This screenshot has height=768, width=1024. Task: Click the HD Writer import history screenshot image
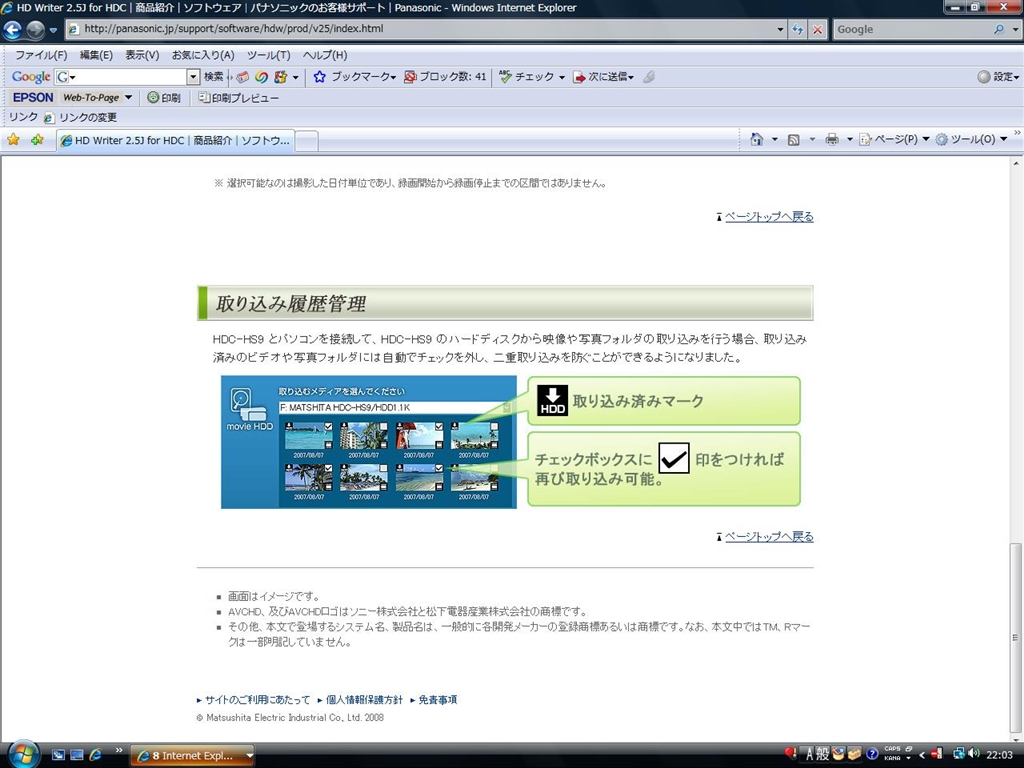[369, 442]
